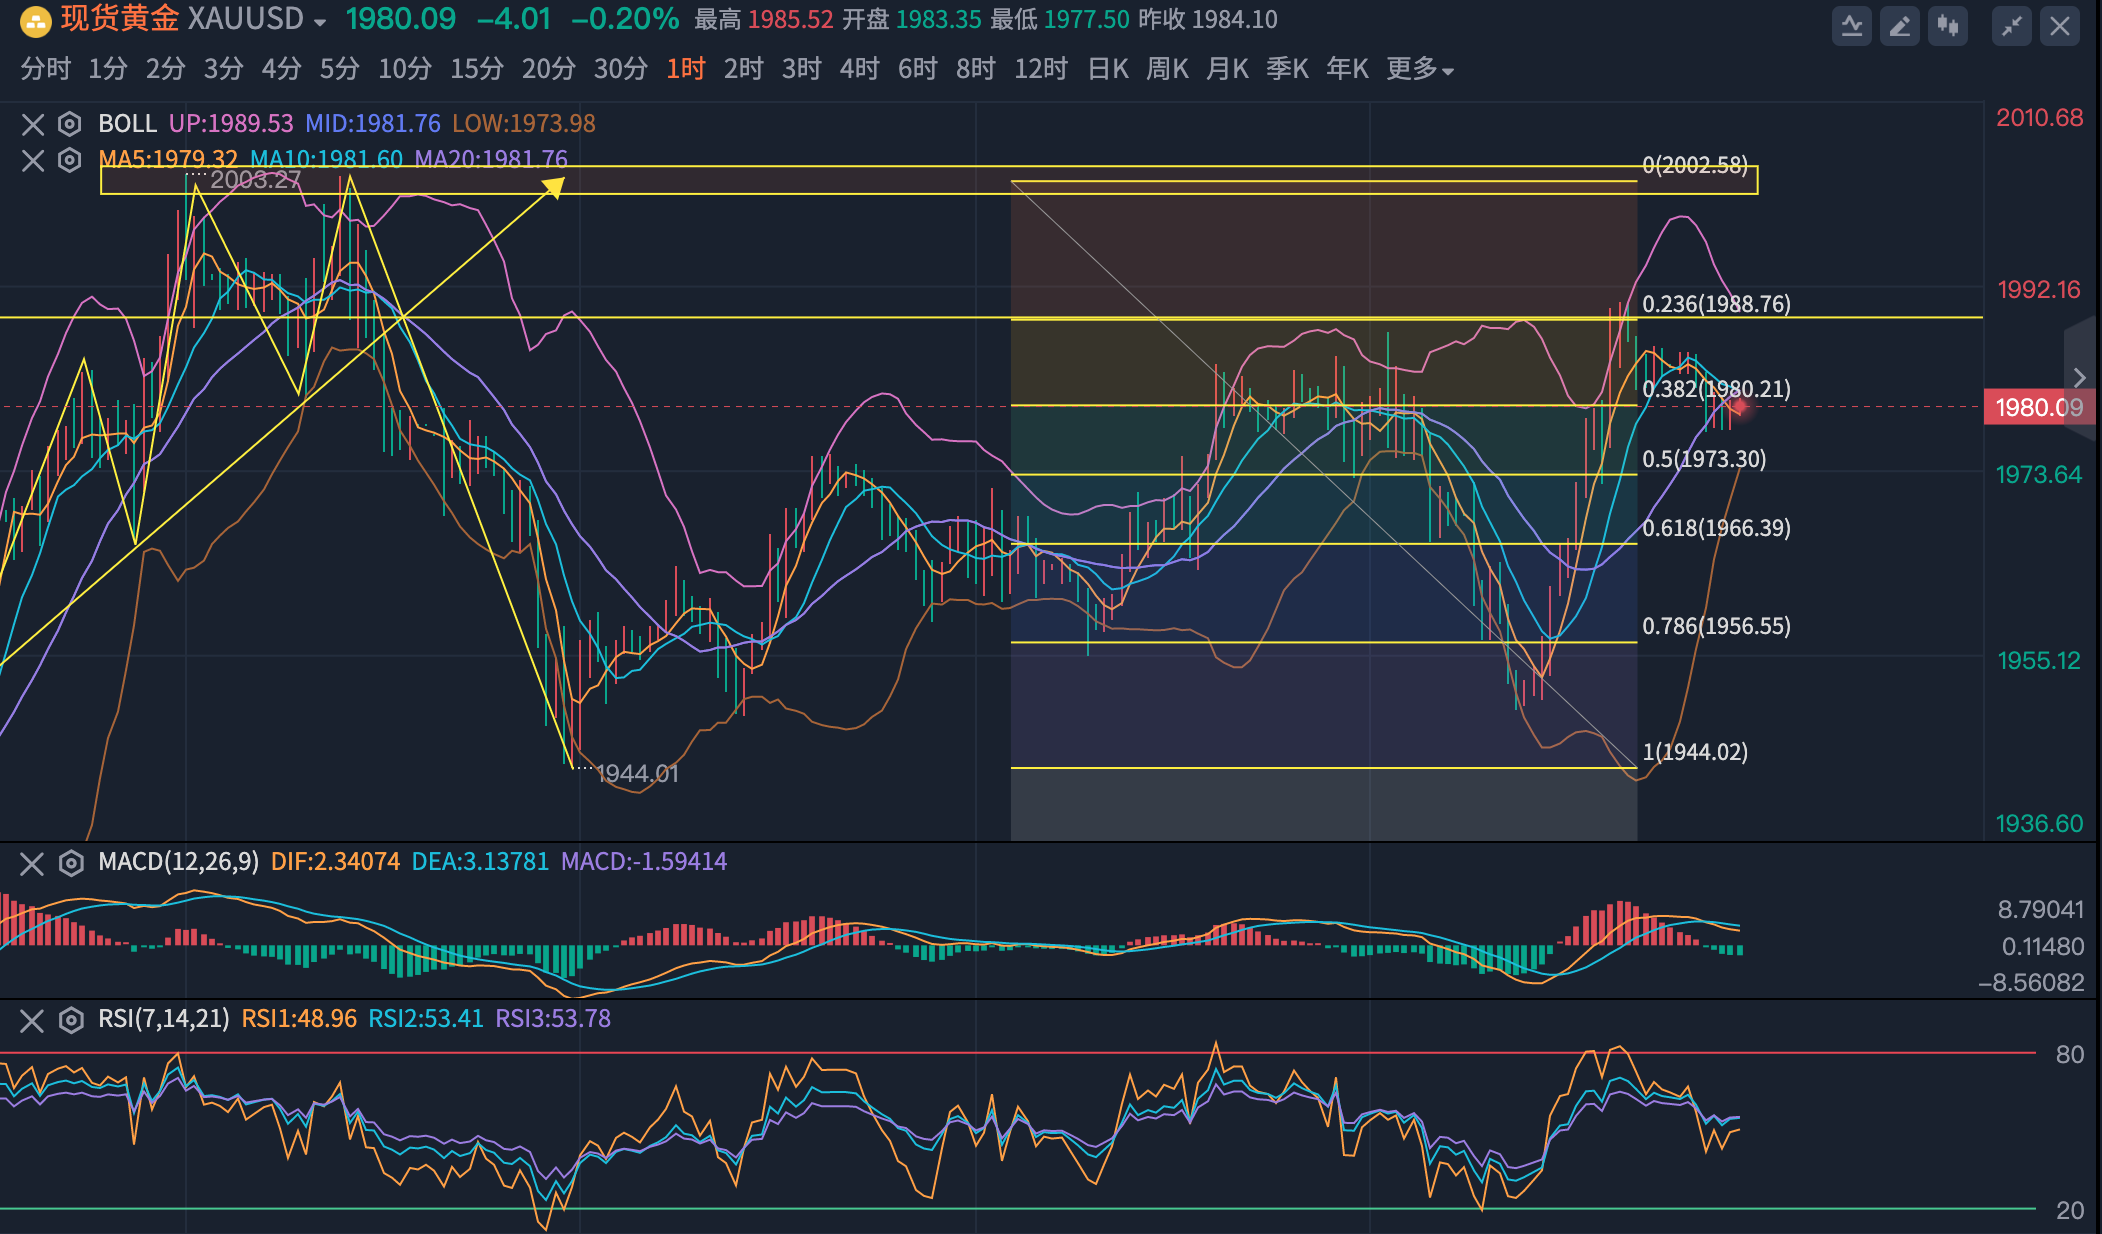Click the UP:1989.53 Bollinger value
The width and height of the screenshot is (2102, 1234).
231,124
